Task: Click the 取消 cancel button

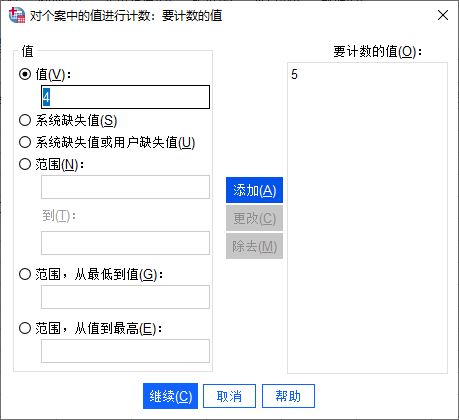Action: tap(229, 396)
